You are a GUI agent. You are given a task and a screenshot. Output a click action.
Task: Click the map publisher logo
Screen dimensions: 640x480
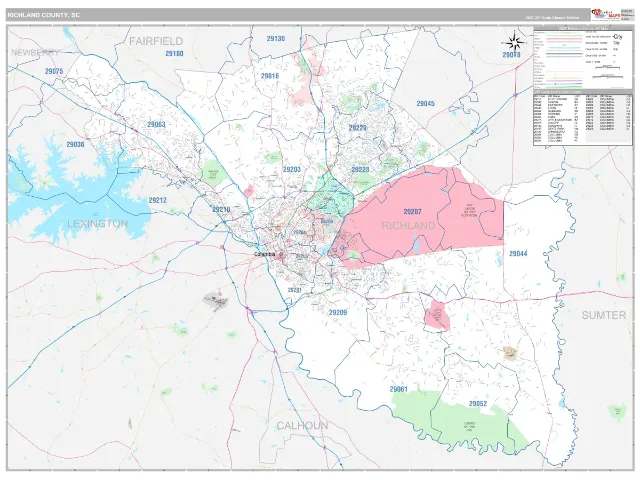tap(605, 14)
